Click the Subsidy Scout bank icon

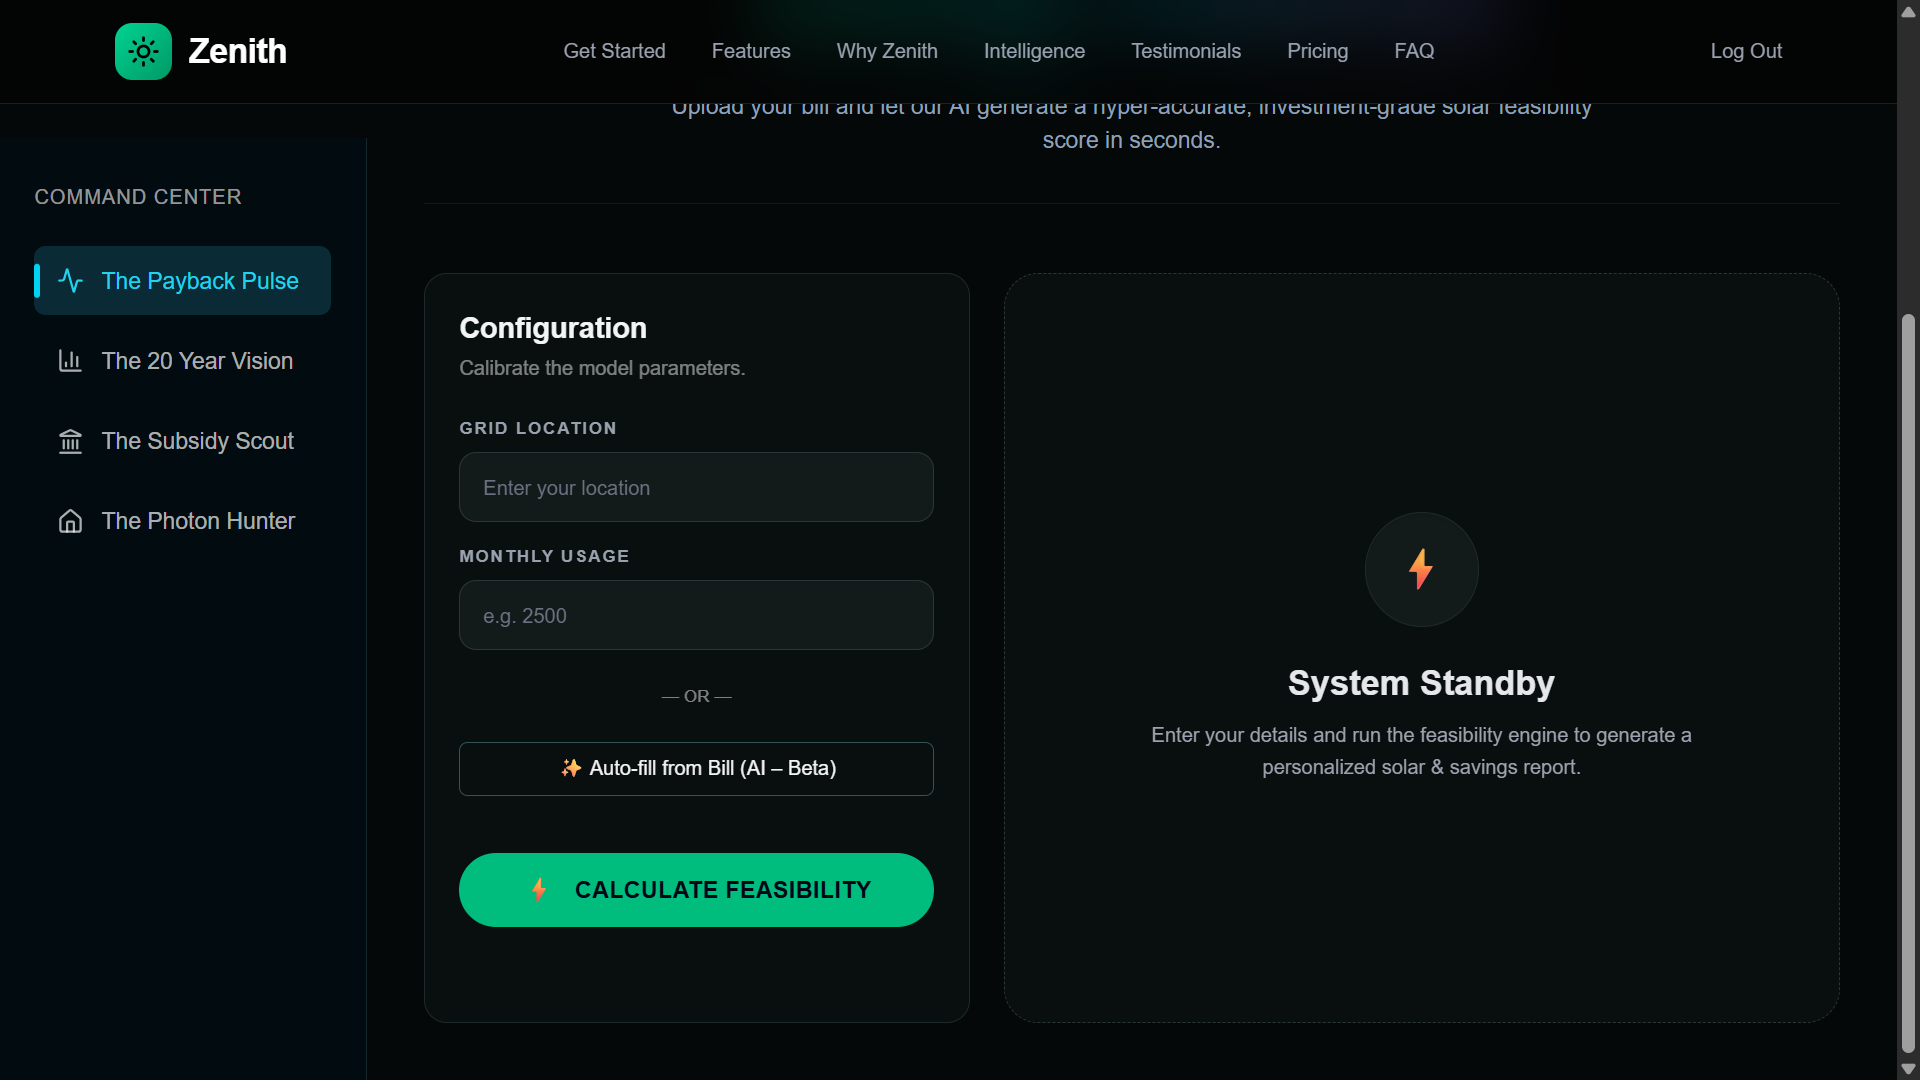[70, 441]
